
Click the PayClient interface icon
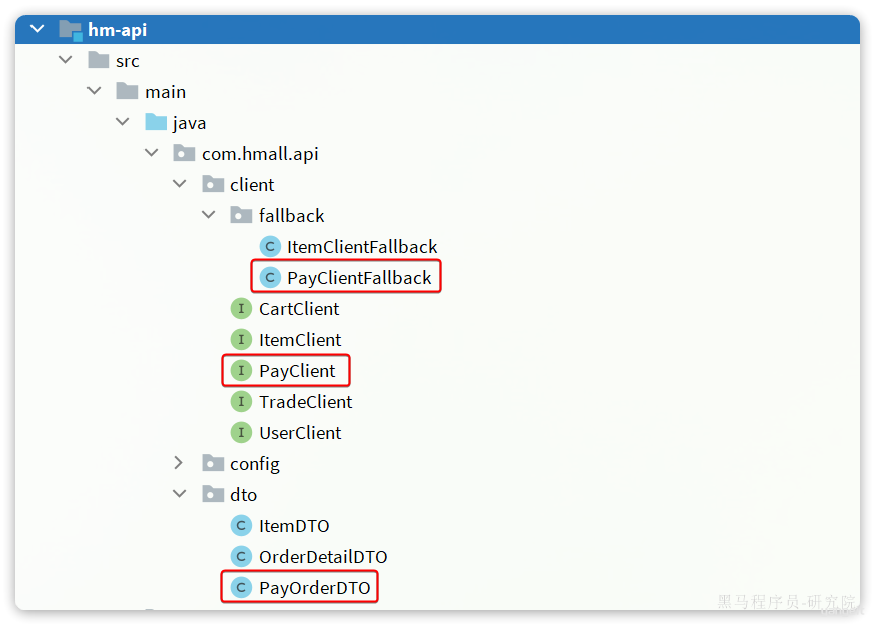(241, 370)
